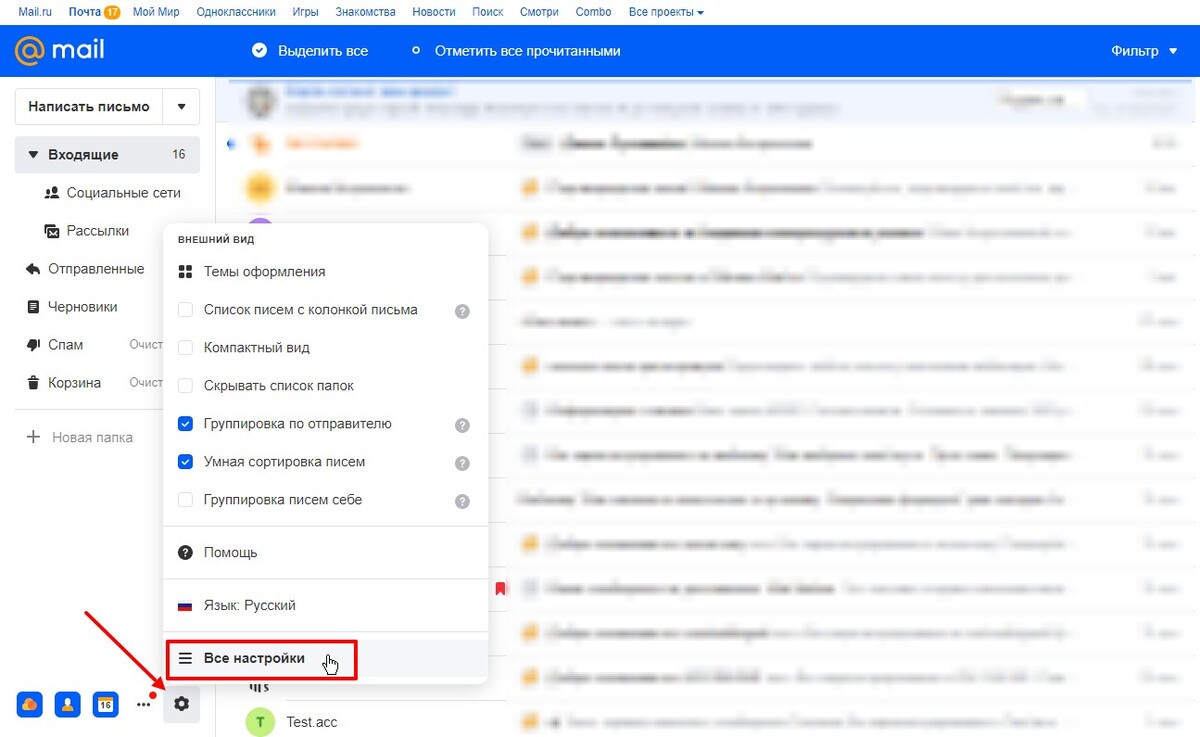Viewport: 1200px width, 737px height.
Task: Click the Помощь question icon
Action: click(185, 553)
